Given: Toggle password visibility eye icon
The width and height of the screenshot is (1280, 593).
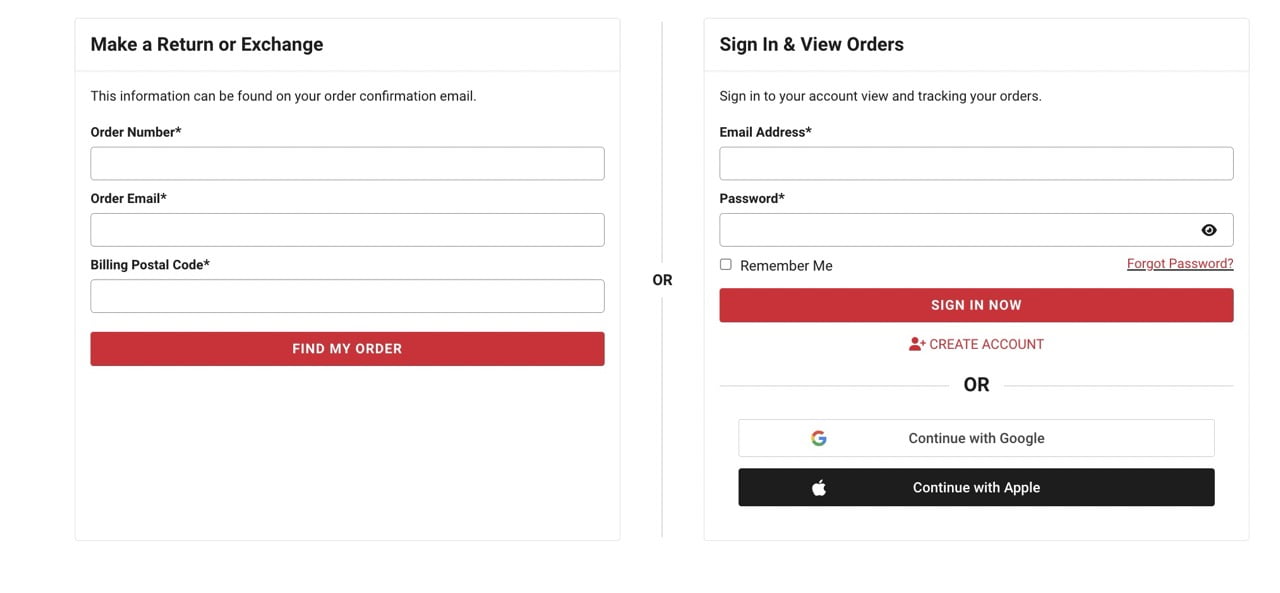Looking at the screenshot, I should (1209, 230).
